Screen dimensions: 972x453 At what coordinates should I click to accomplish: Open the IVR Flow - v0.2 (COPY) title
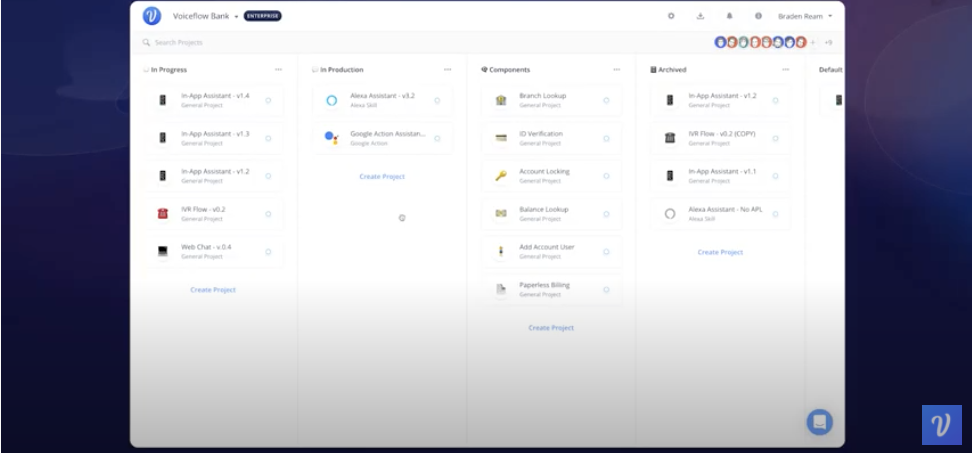(722, 134)
